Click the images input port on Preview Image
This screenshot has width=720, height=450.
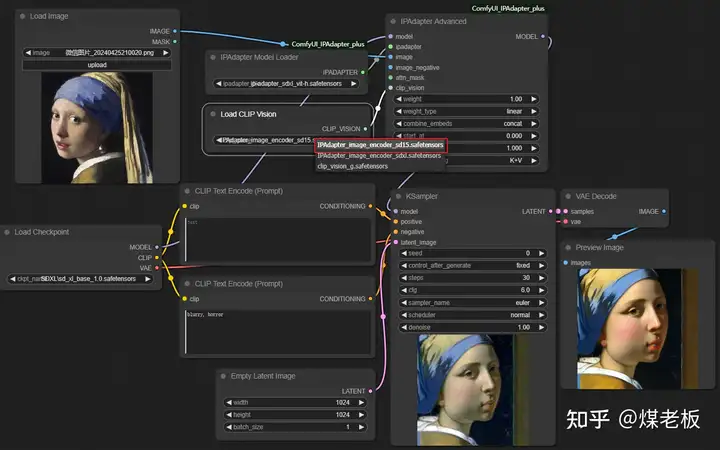[566, 263]
